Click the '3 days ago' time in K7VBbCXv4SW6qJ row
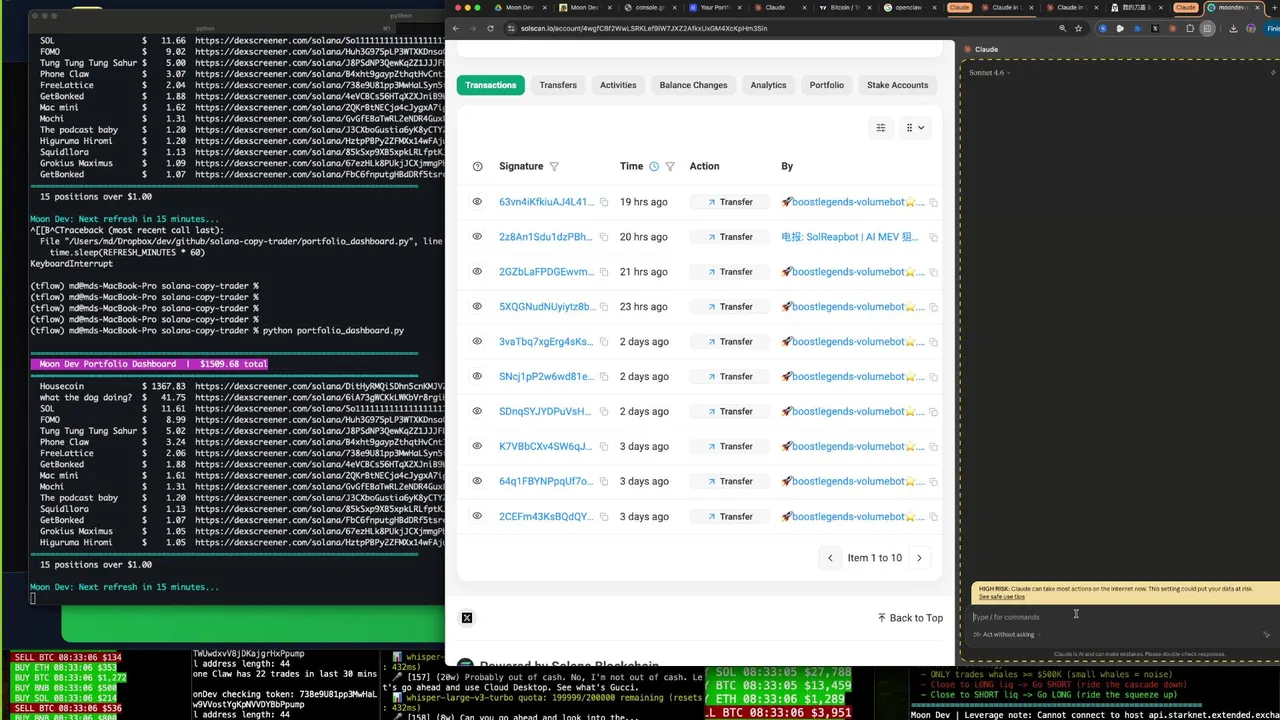 643,446
